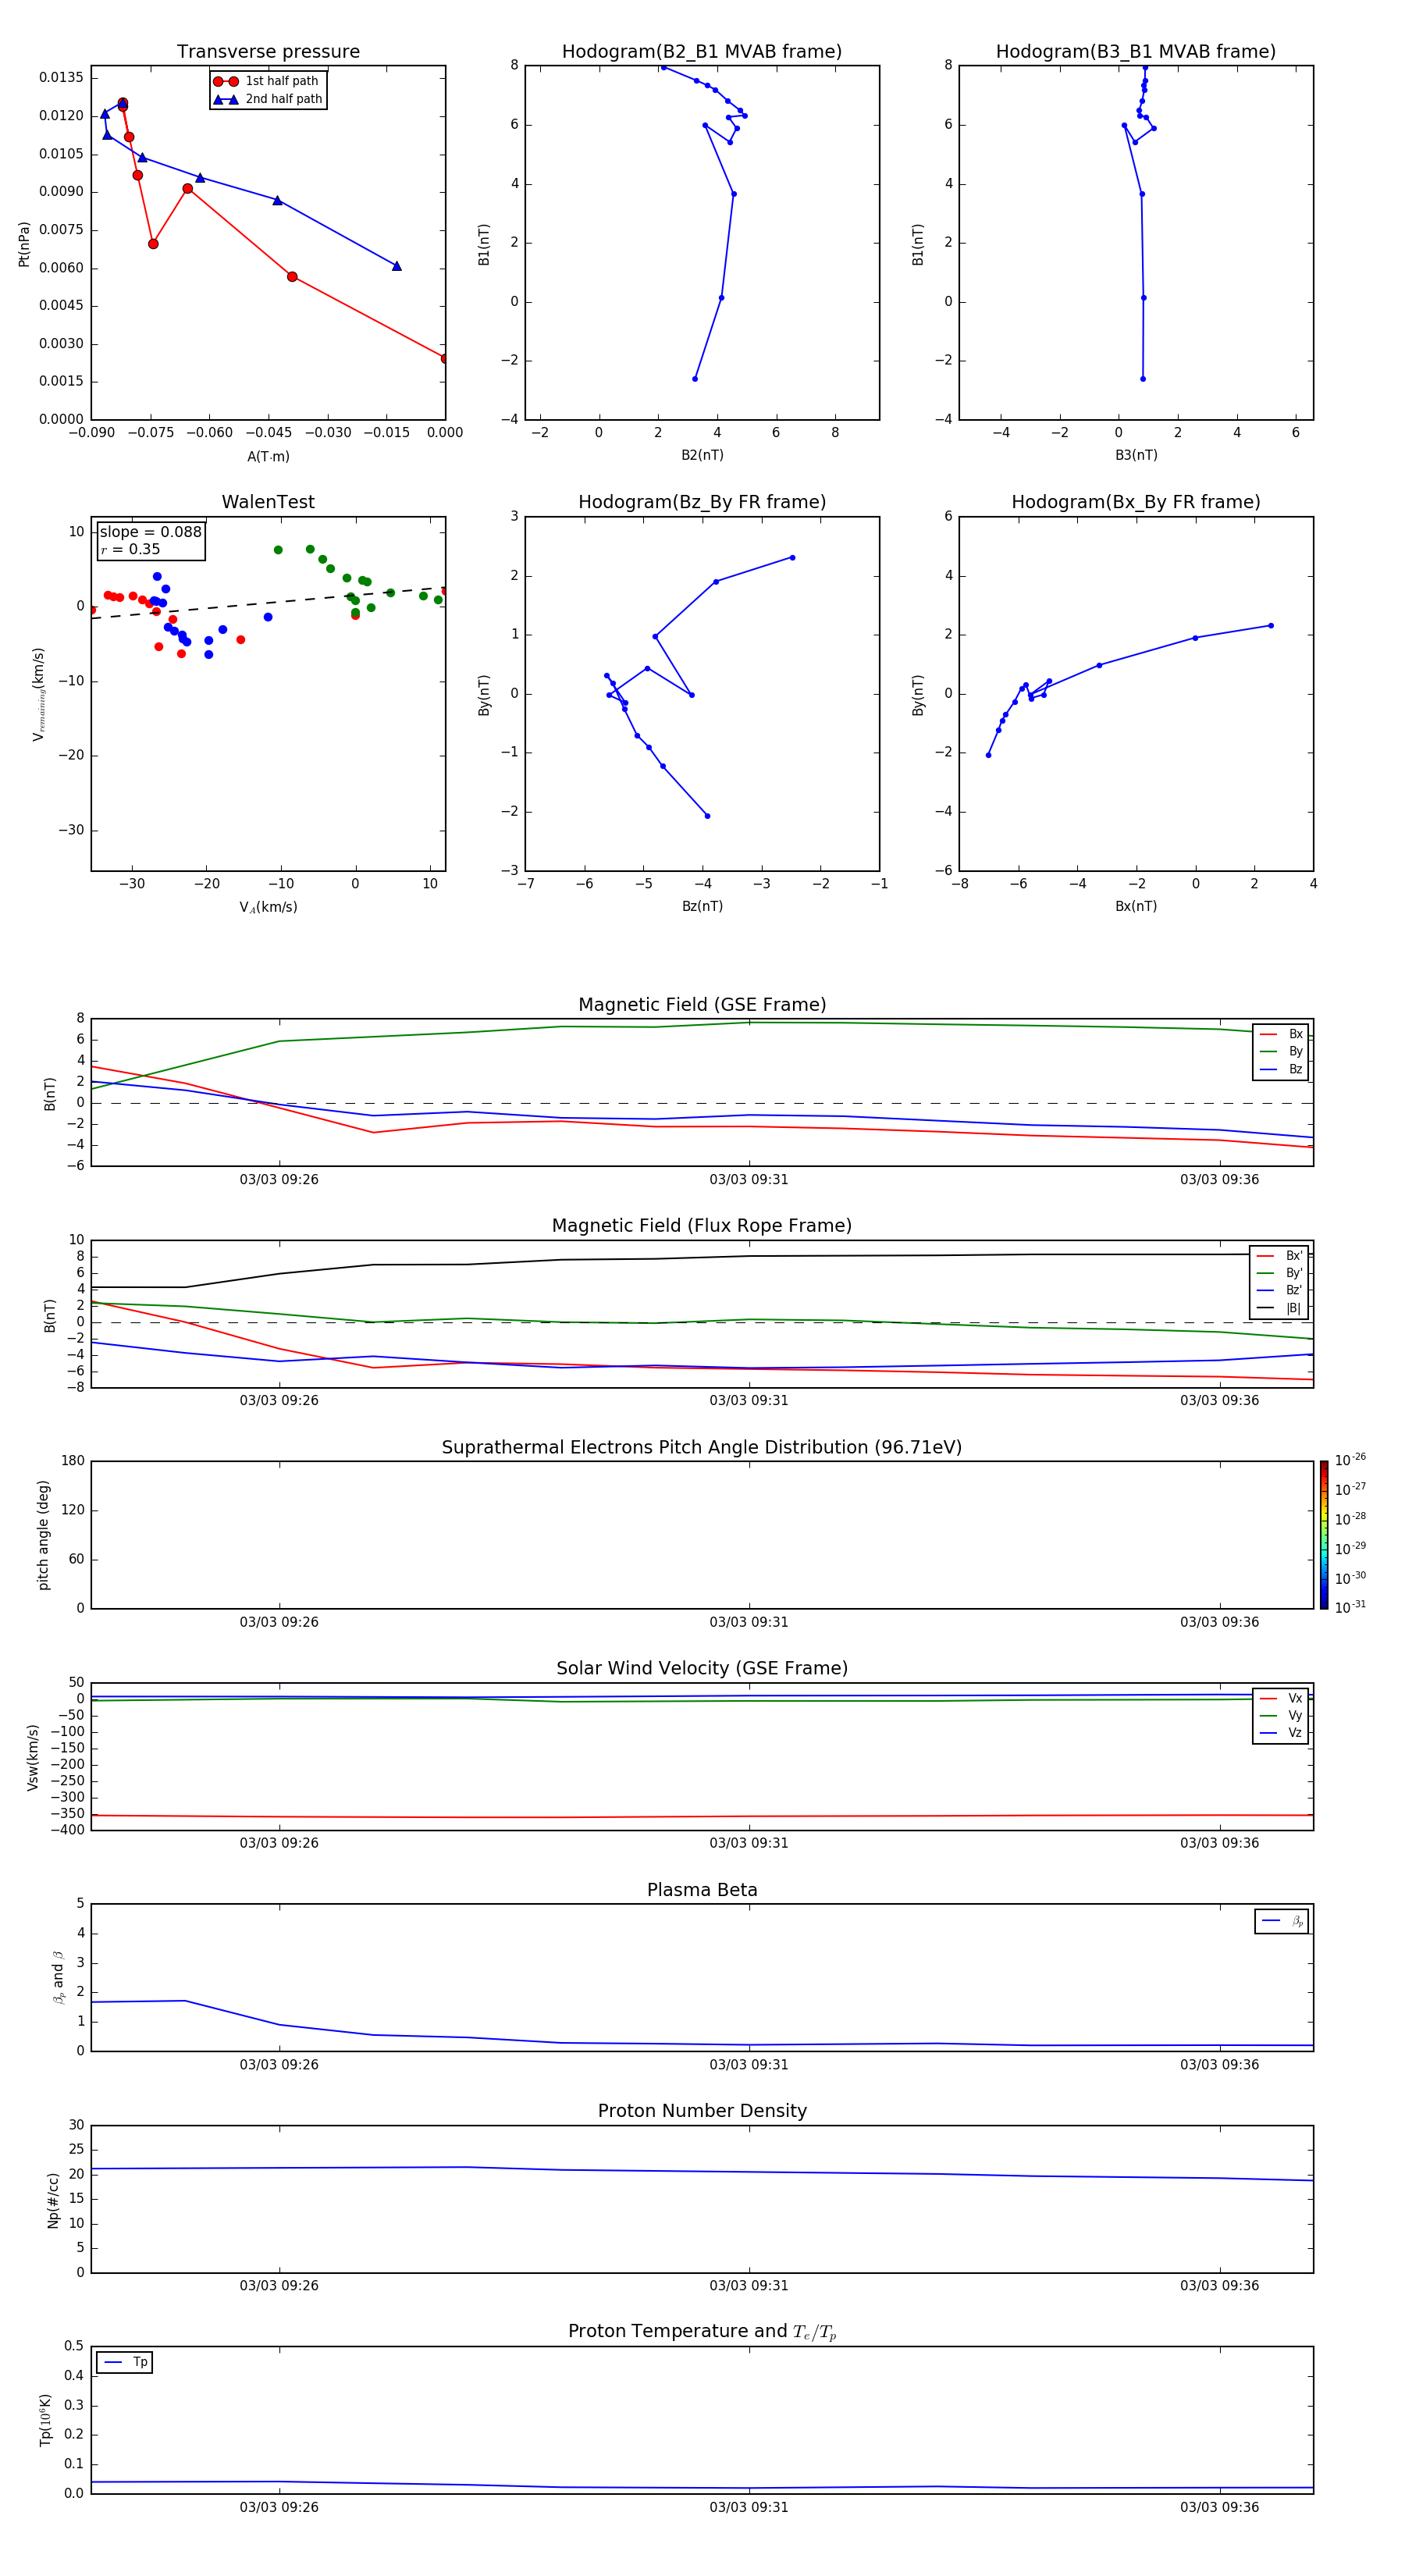Click '03/03 09:31' tick under GSE magnetic field
This screenshot has width=1405, height=2576.
[749, 1180]
